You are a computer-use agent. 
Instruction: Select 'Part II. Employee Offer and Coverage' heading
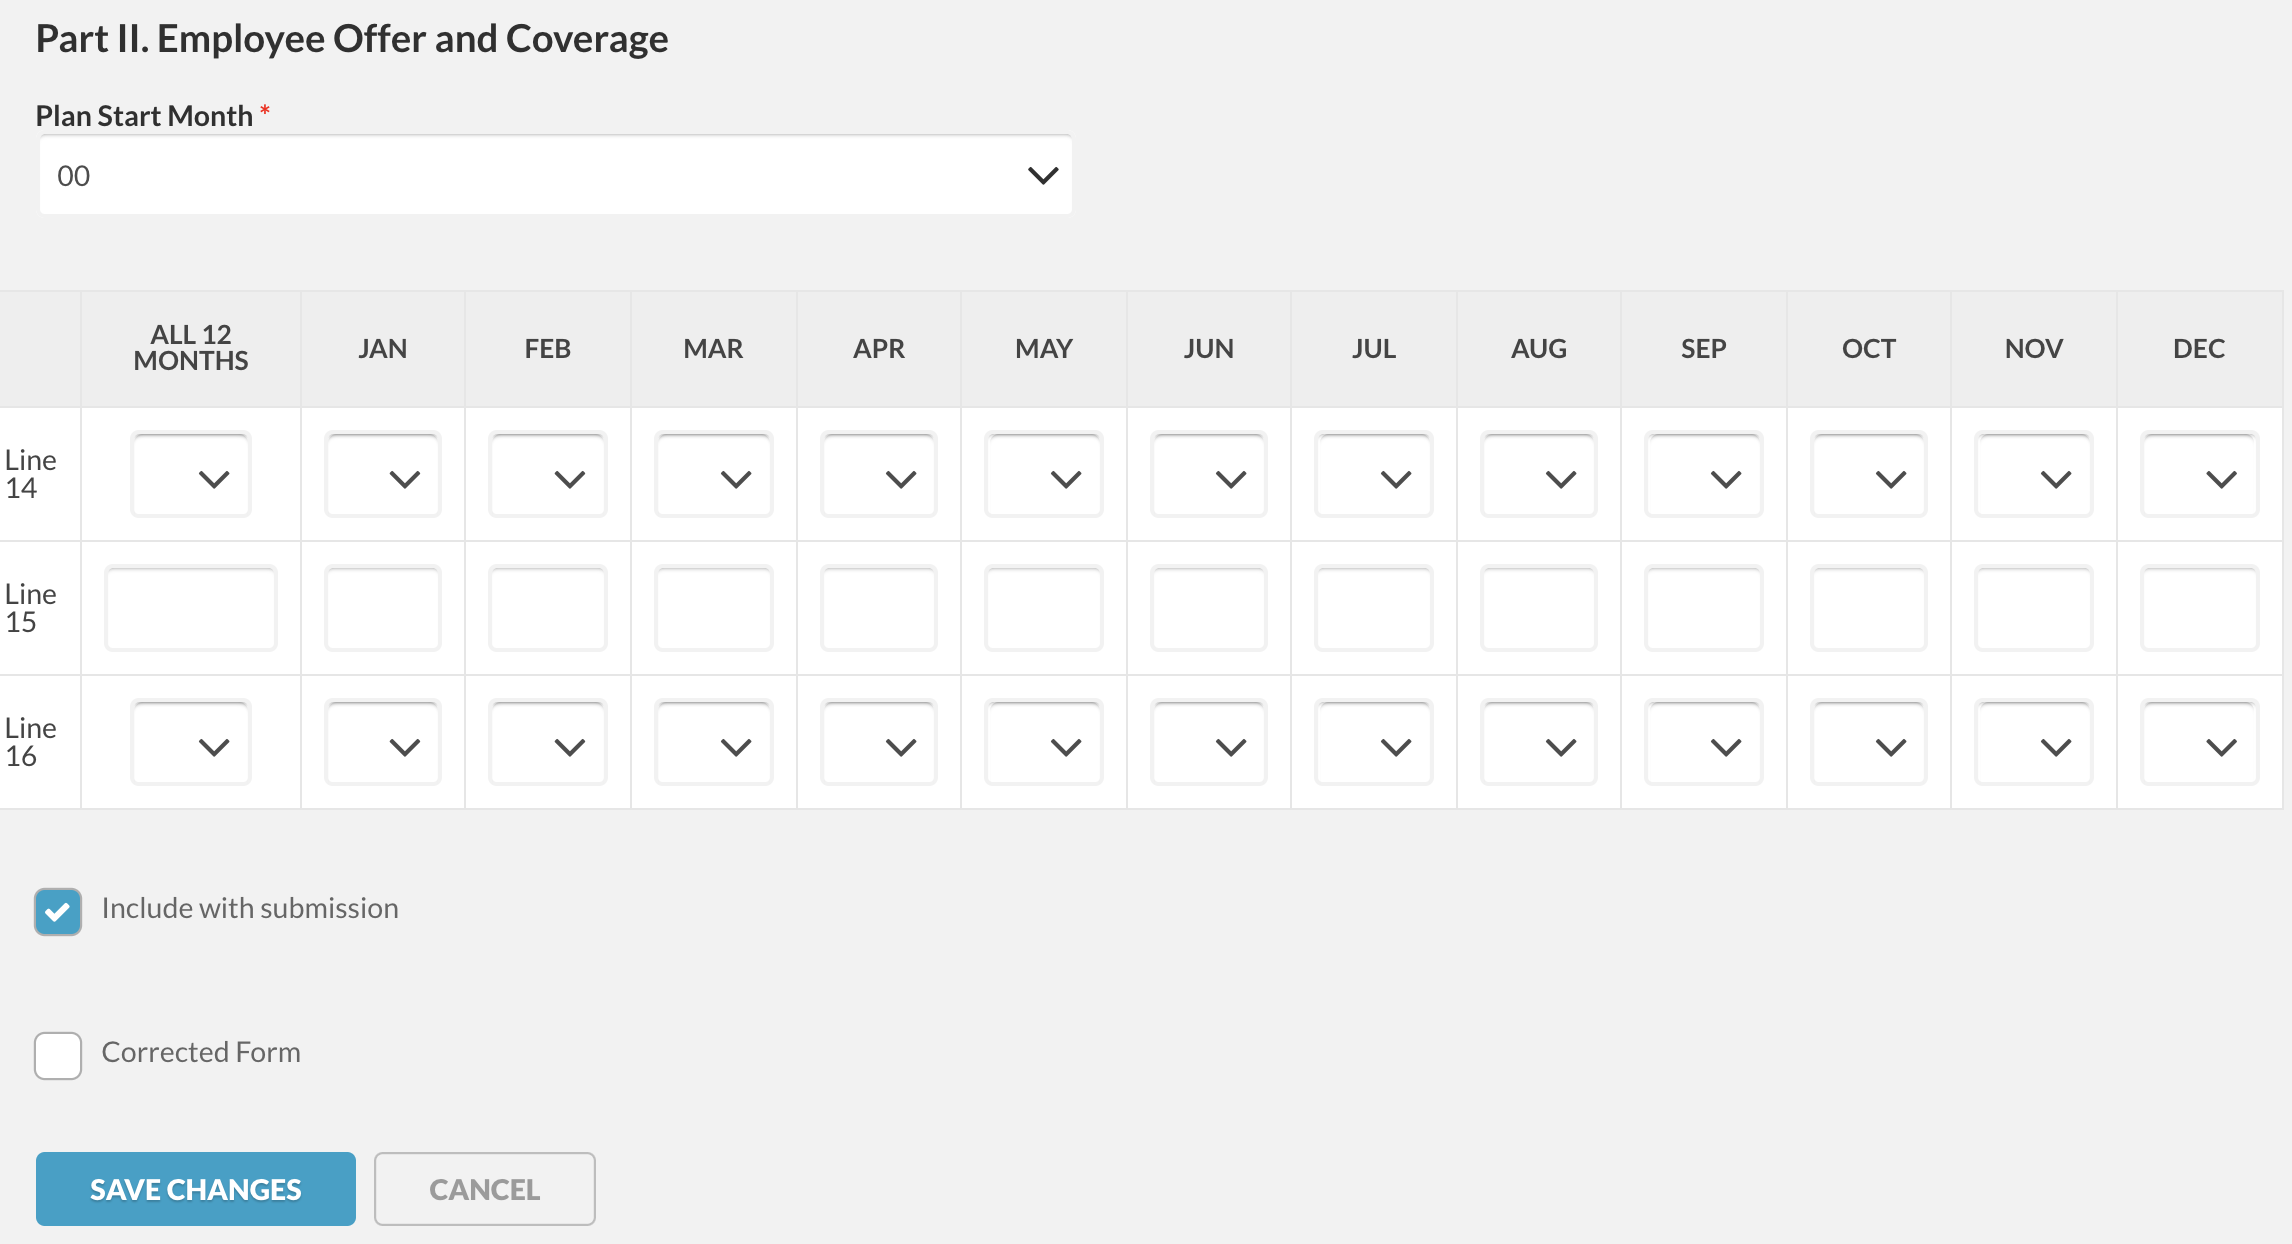pyautogui.click(x=352, y=39)
